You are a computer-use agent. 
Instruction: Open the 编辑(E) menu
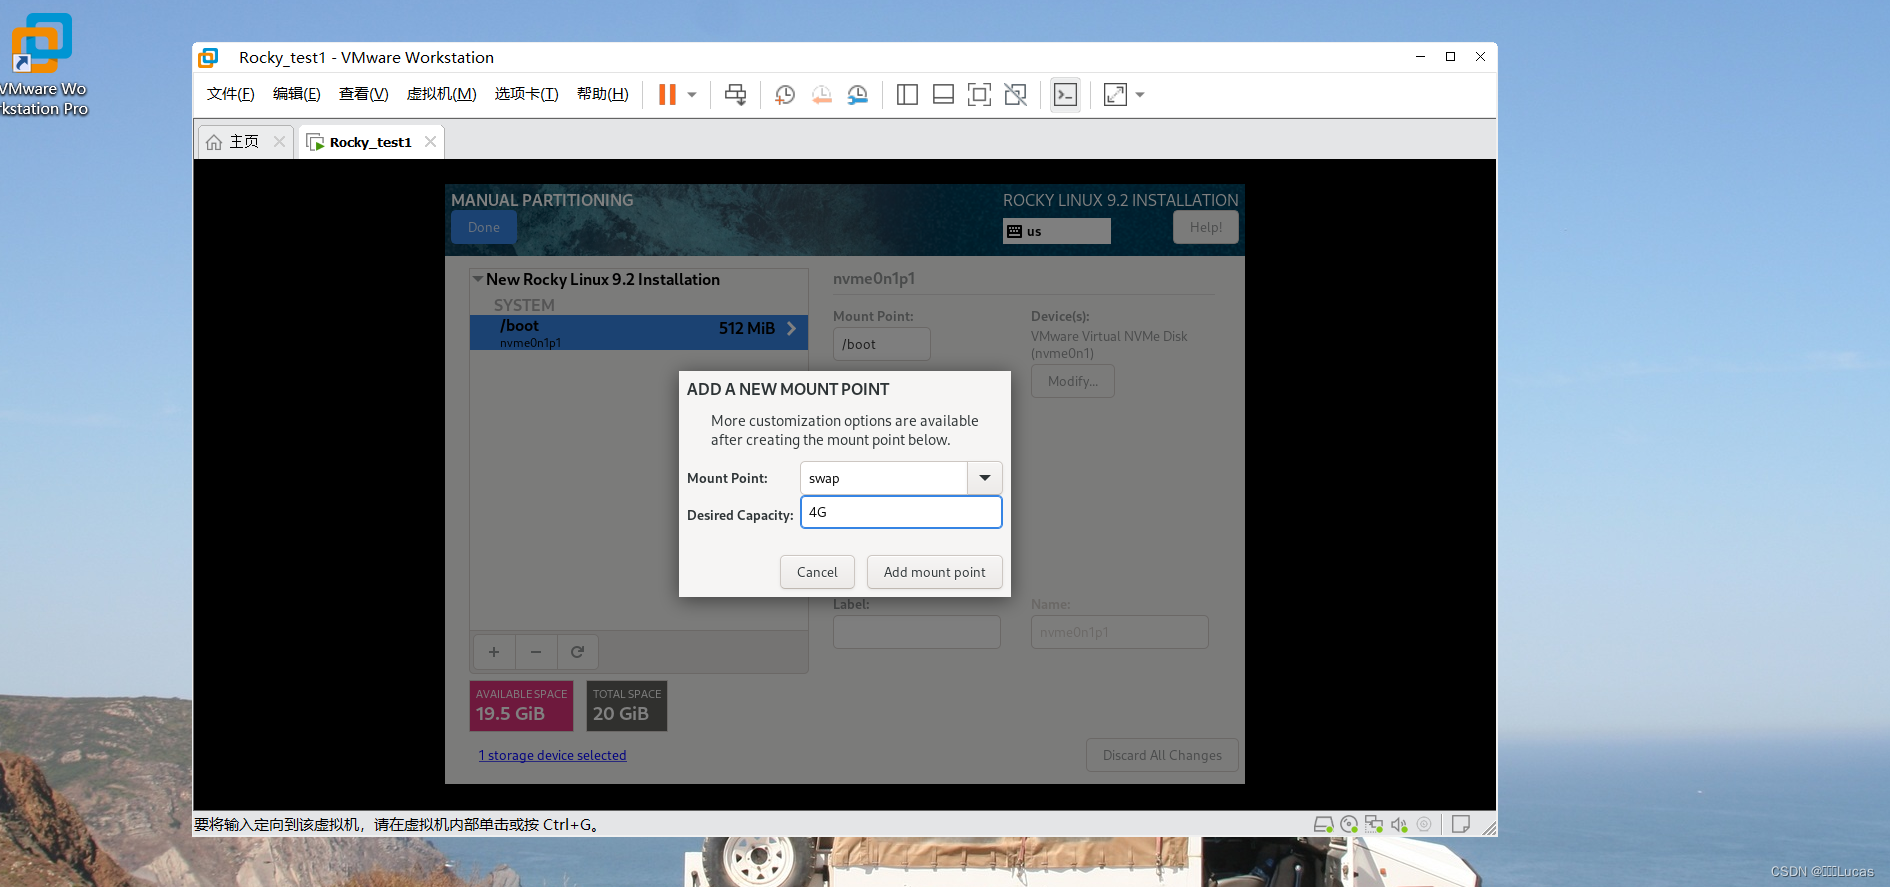(296, 94)
